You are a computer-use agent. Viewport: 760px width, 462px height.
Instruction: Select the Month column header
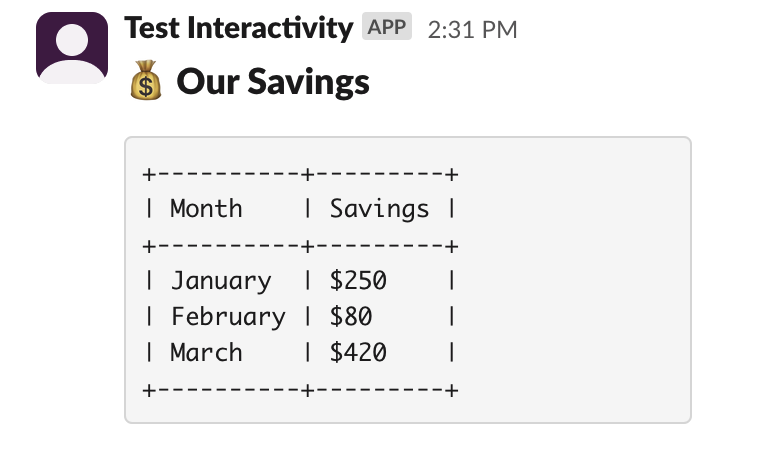pyautogui.click(x=206, y=209)
